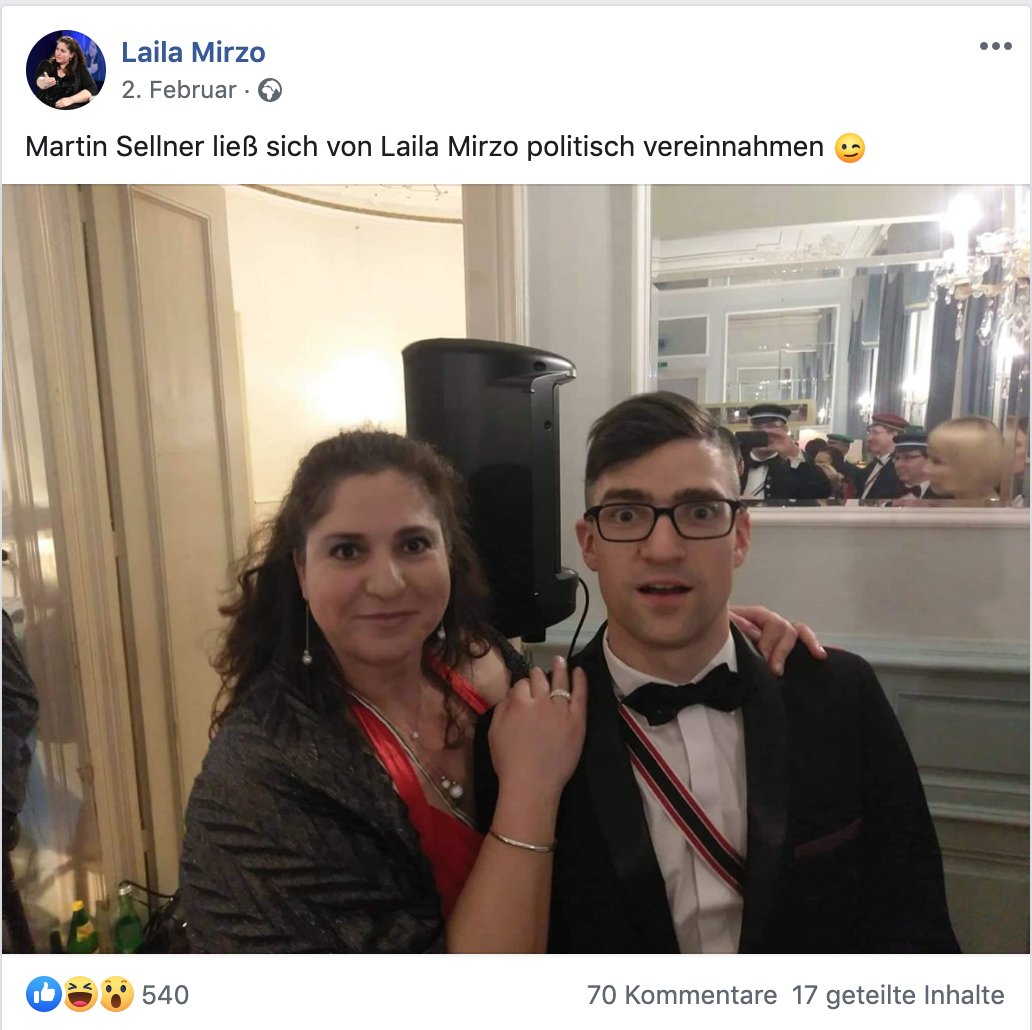Viewport: 1032px width, 1030px height.
Task: Open the 70 Kommentare link
Action: tap(681, 995)
